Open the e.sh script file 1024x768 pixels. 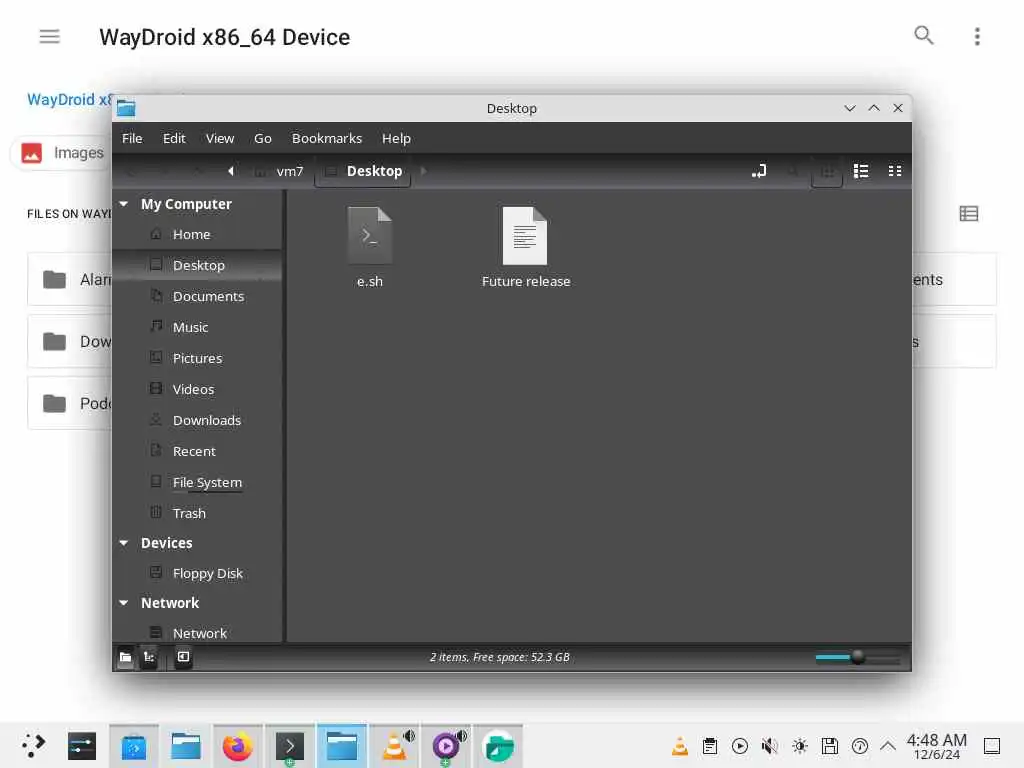click(370, 247)
